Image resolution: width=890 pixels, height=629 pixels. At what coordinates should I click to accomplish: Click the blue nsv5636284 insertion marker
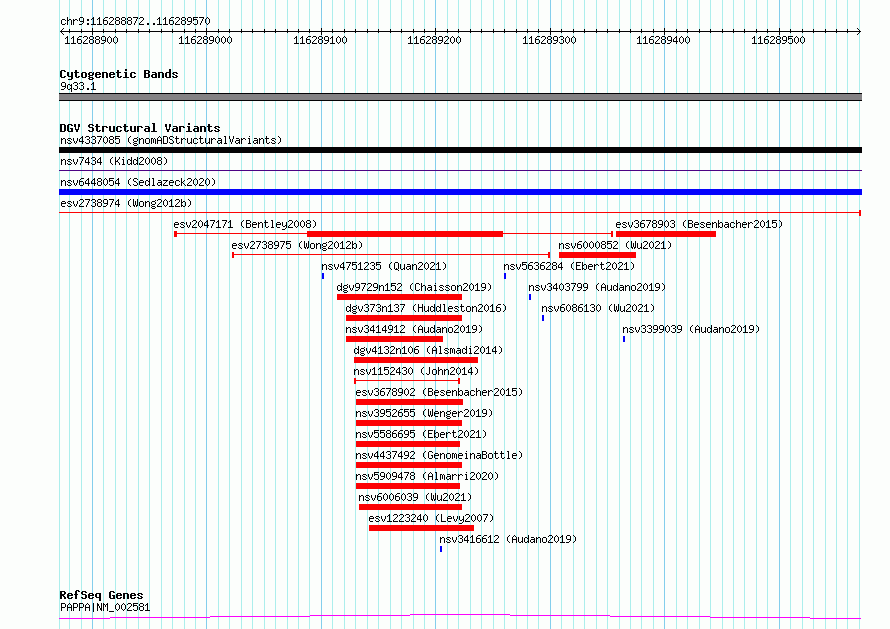(x=505, y=276)
